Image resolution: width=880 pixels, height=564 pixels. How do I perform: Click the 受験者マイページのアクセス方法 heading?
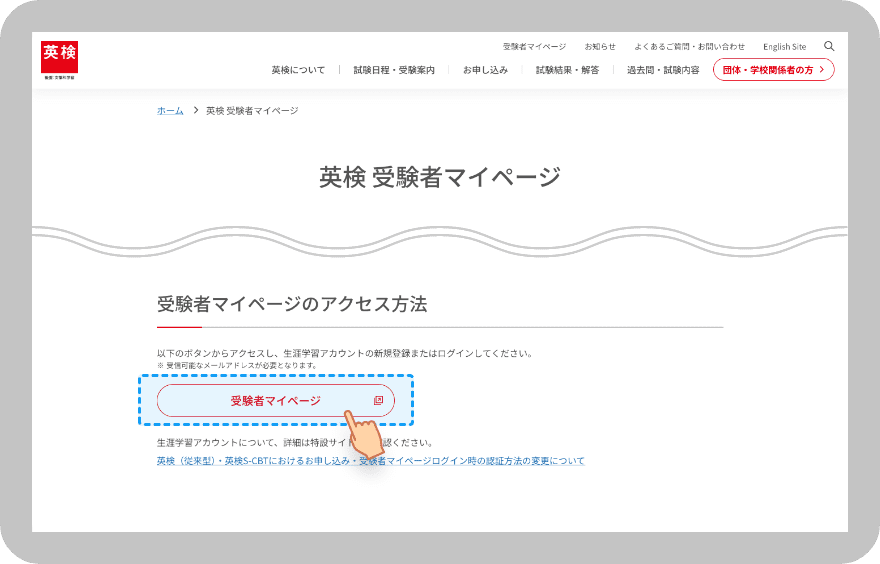(x=292, y=304)
